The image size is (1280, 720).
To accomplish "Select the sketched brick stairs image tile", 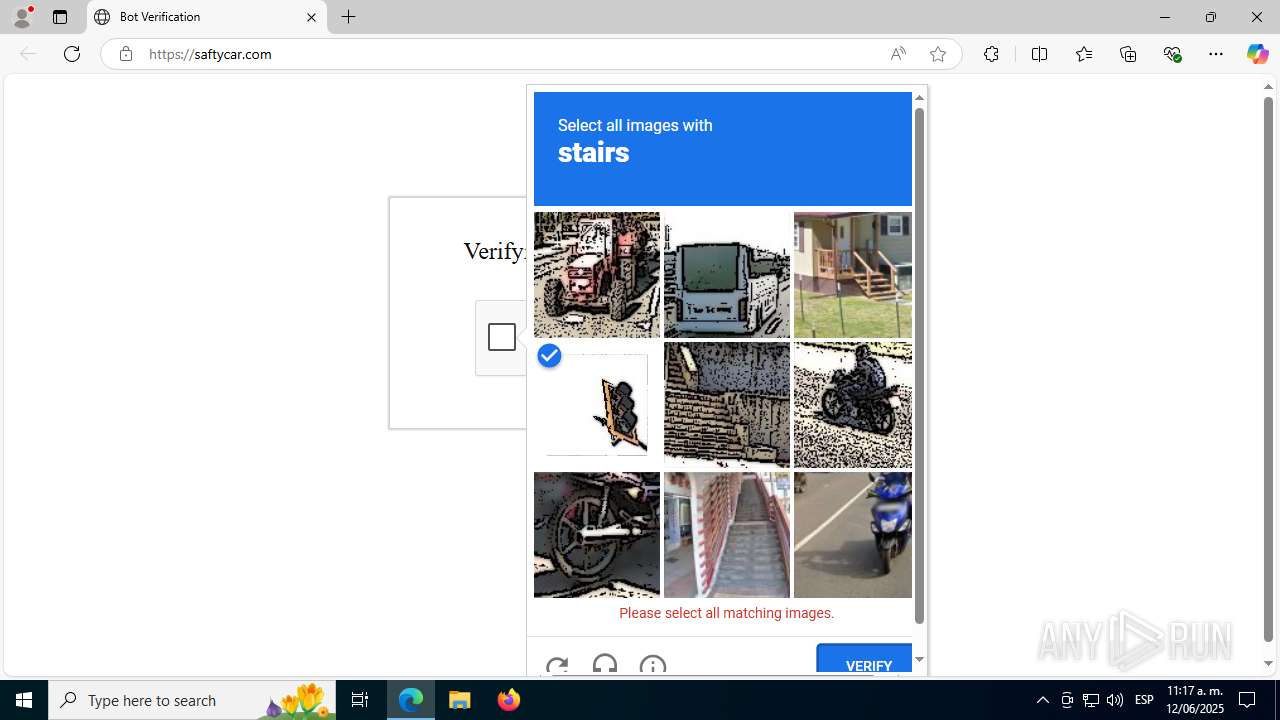I will click(727, 405).
